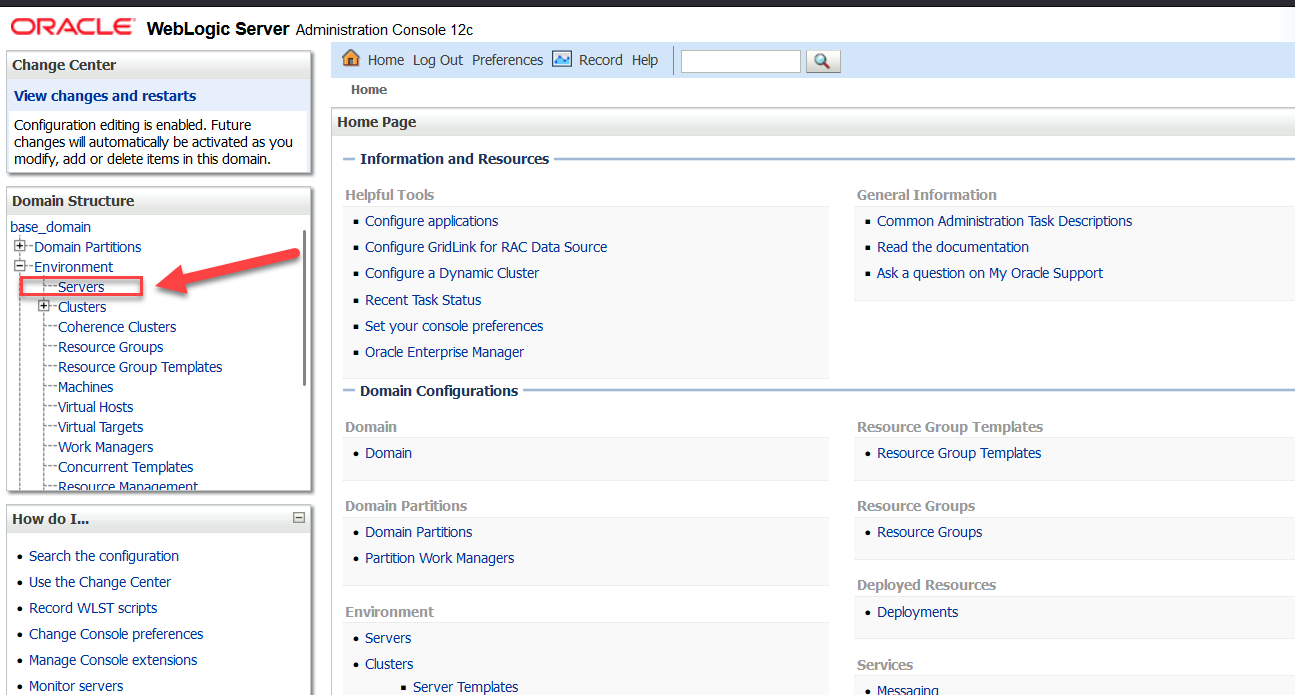
Task: Click View changes and restarts link
Action: coord(105,96)
